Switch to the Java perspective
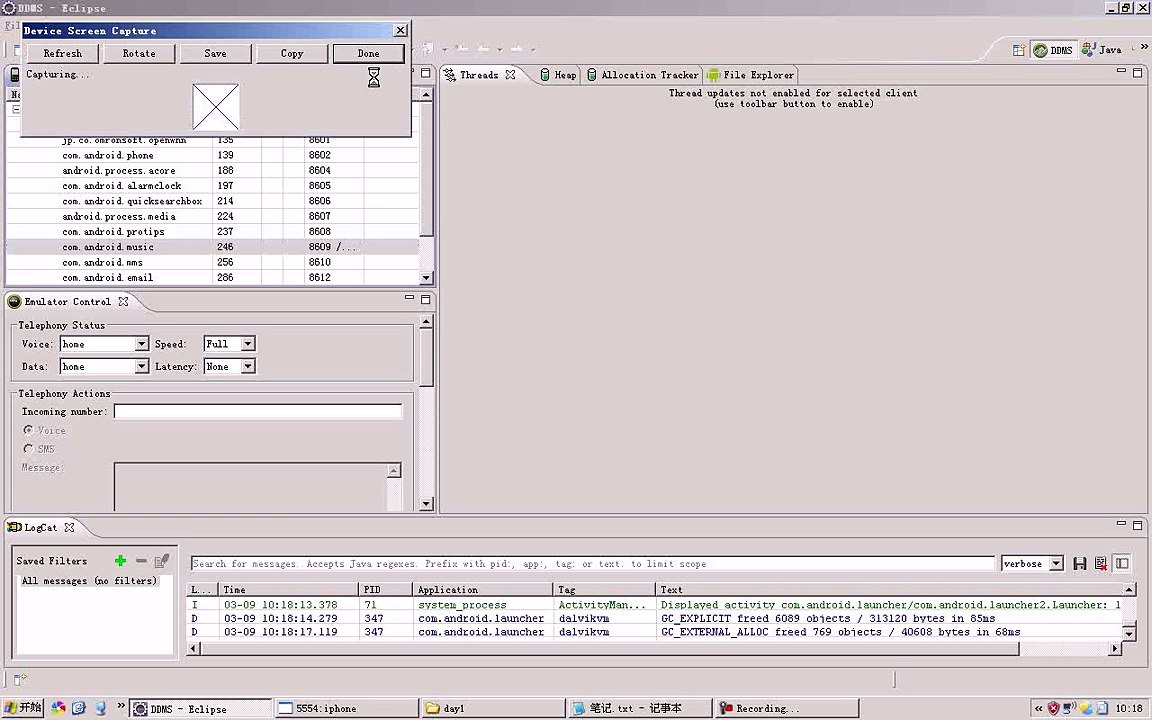This screenshot has height=720, width=1152. coord(1101,50)
